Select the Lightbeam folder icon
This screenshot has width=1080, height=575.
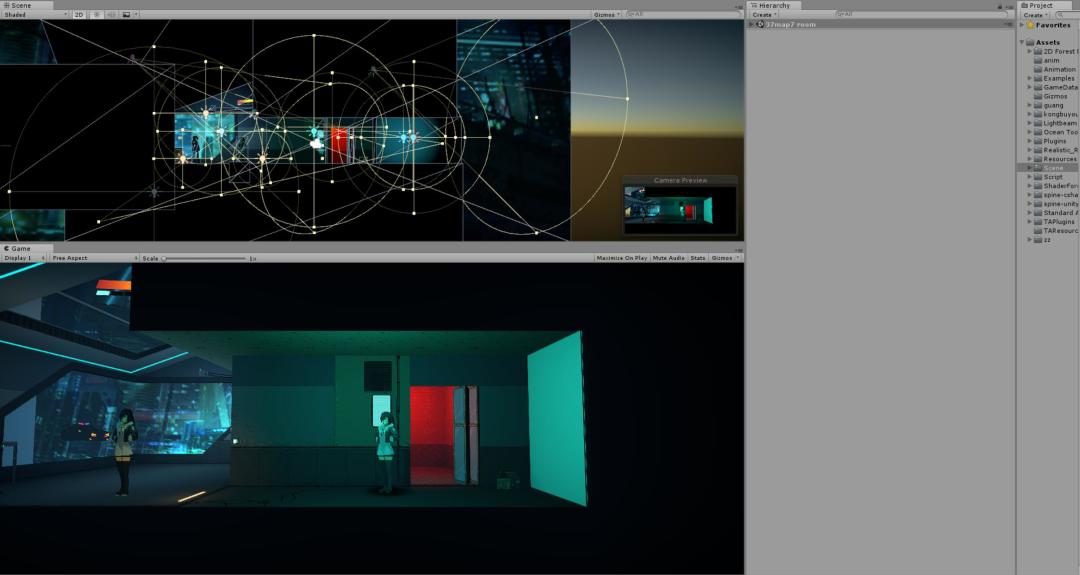(x=1038, y=123)
